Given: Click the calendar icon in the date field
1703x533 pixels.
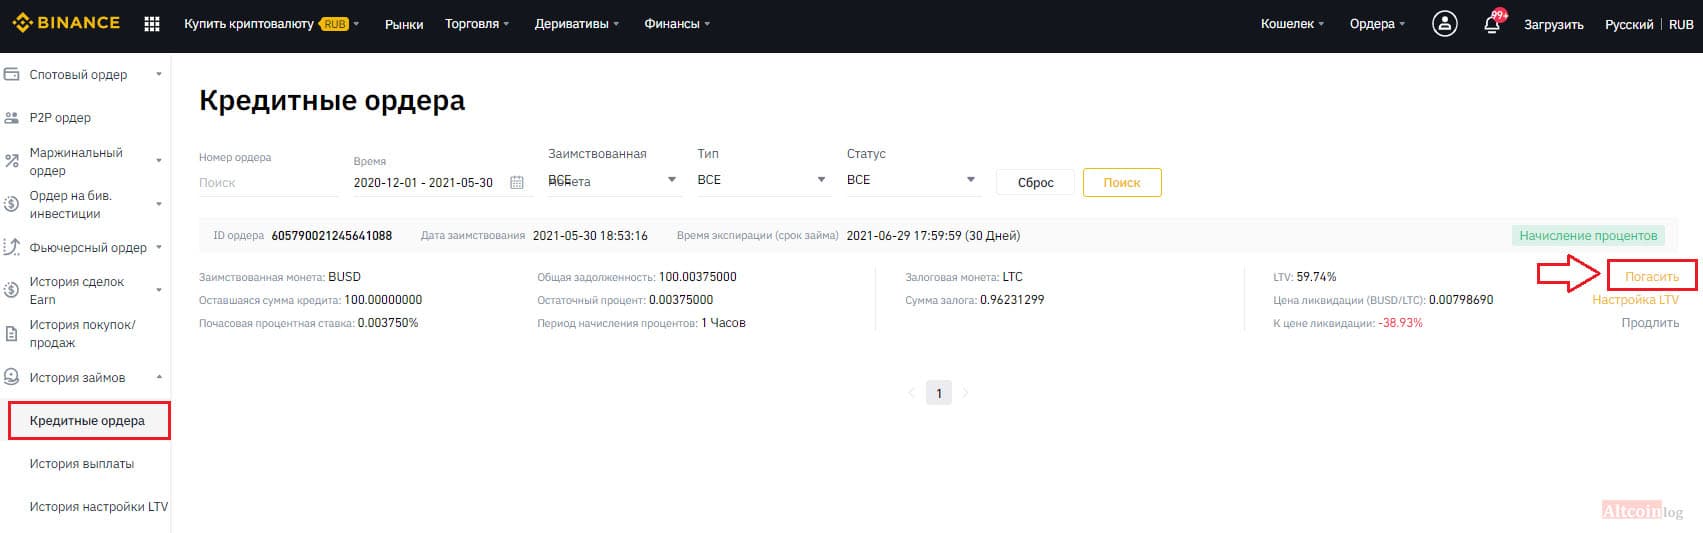Looking at the screenshot, I should [x=517, y=182].
